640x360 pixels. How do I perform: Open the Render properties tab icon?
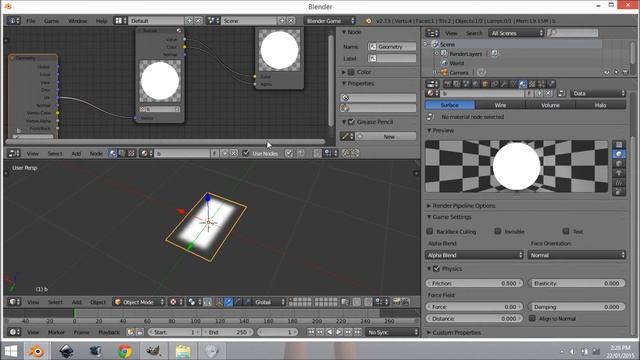click(447, 84)
